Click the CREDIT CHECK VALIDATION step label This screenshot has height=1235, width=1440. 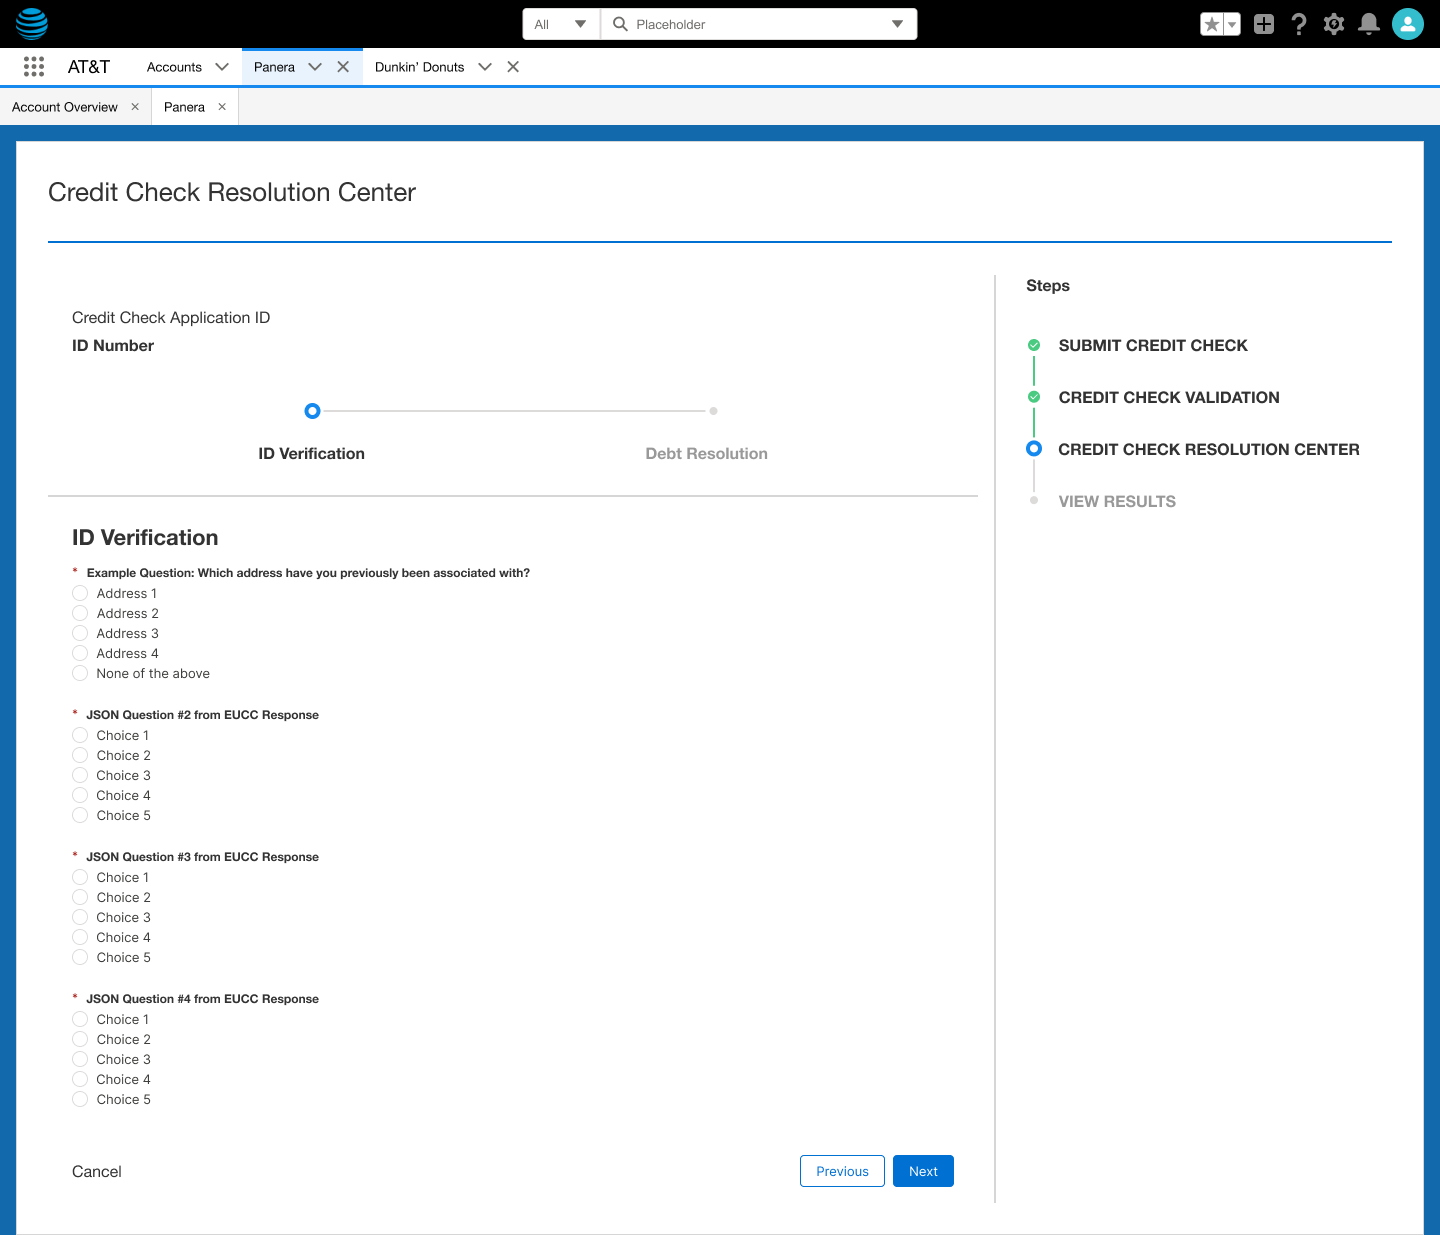pos(1169,397)
